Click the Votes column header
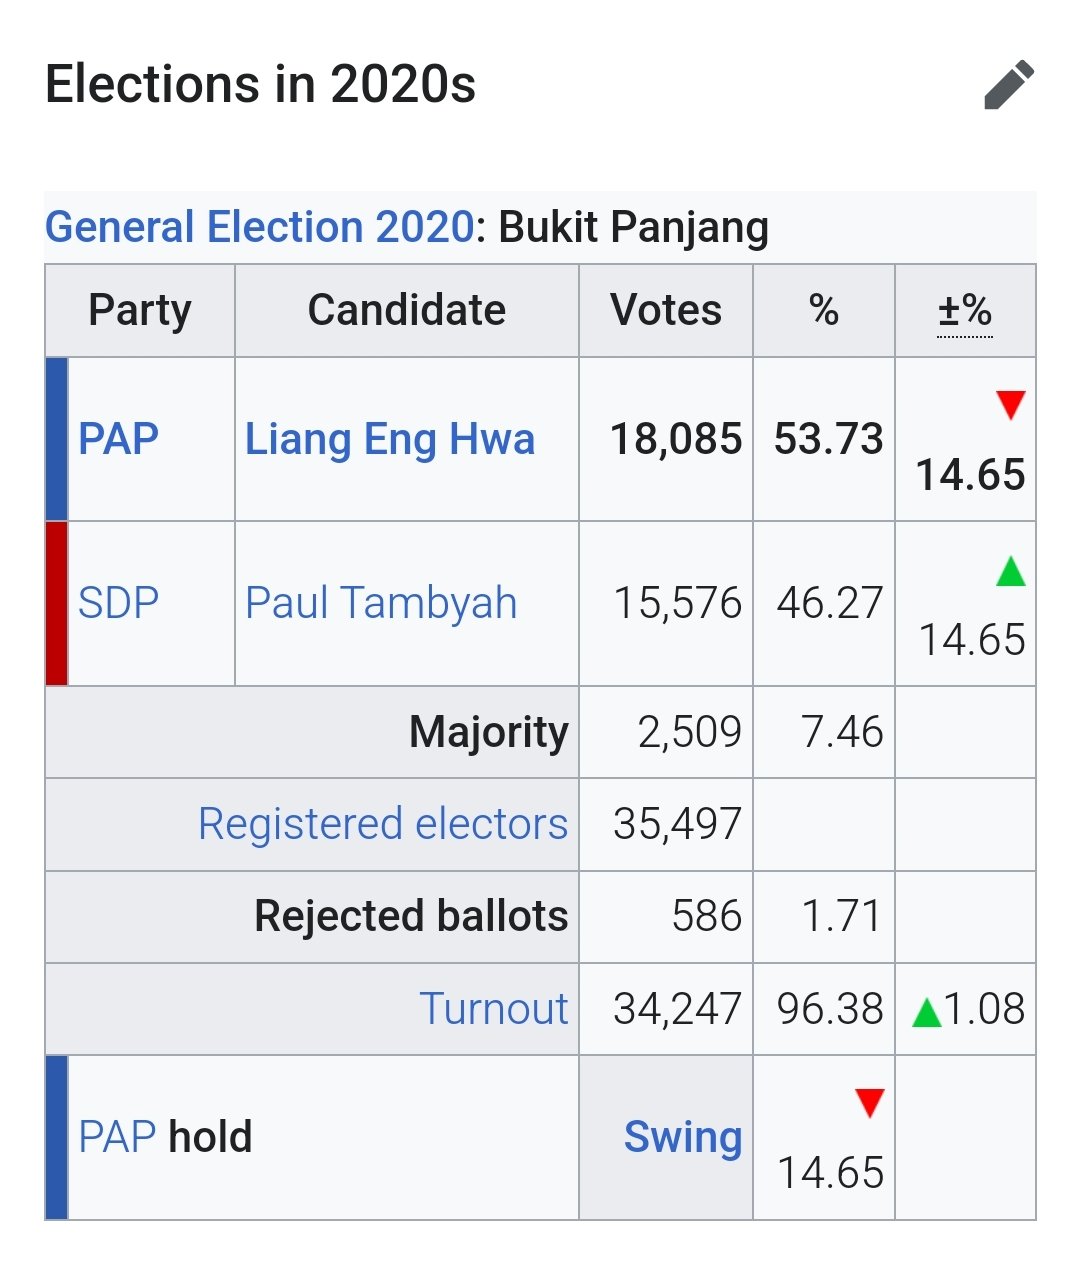The width and height of the screenshot is (1080, 1279). (x=666, y=311)
